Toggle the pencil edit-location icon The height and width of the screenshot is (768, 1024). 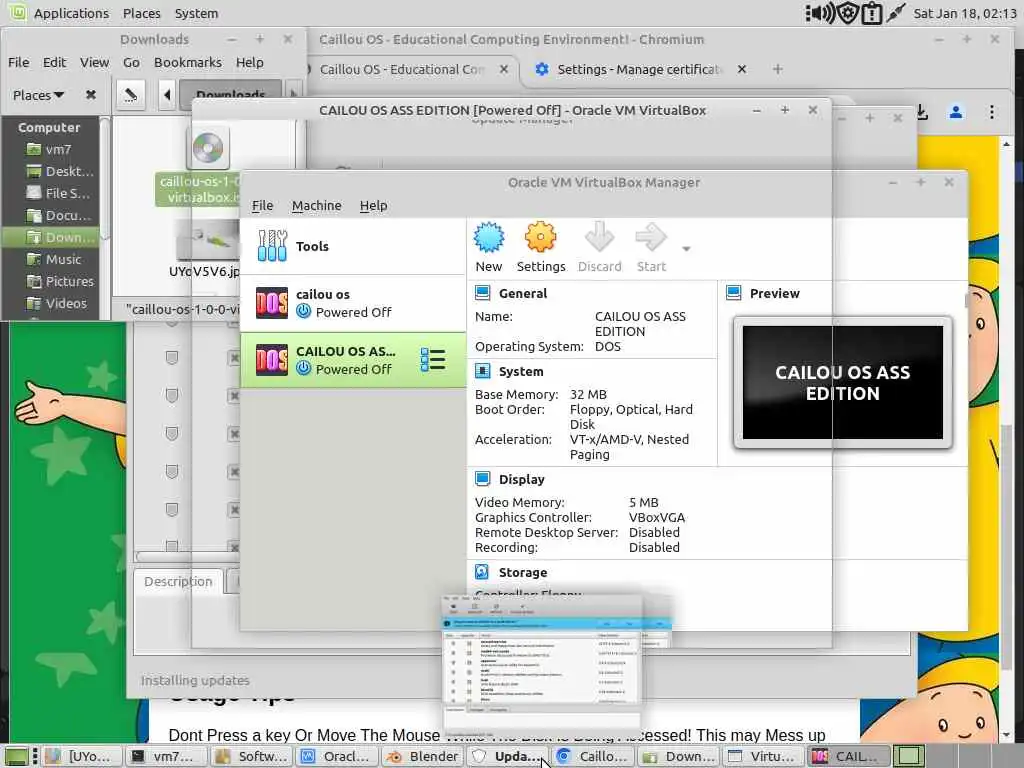[131, 95]
